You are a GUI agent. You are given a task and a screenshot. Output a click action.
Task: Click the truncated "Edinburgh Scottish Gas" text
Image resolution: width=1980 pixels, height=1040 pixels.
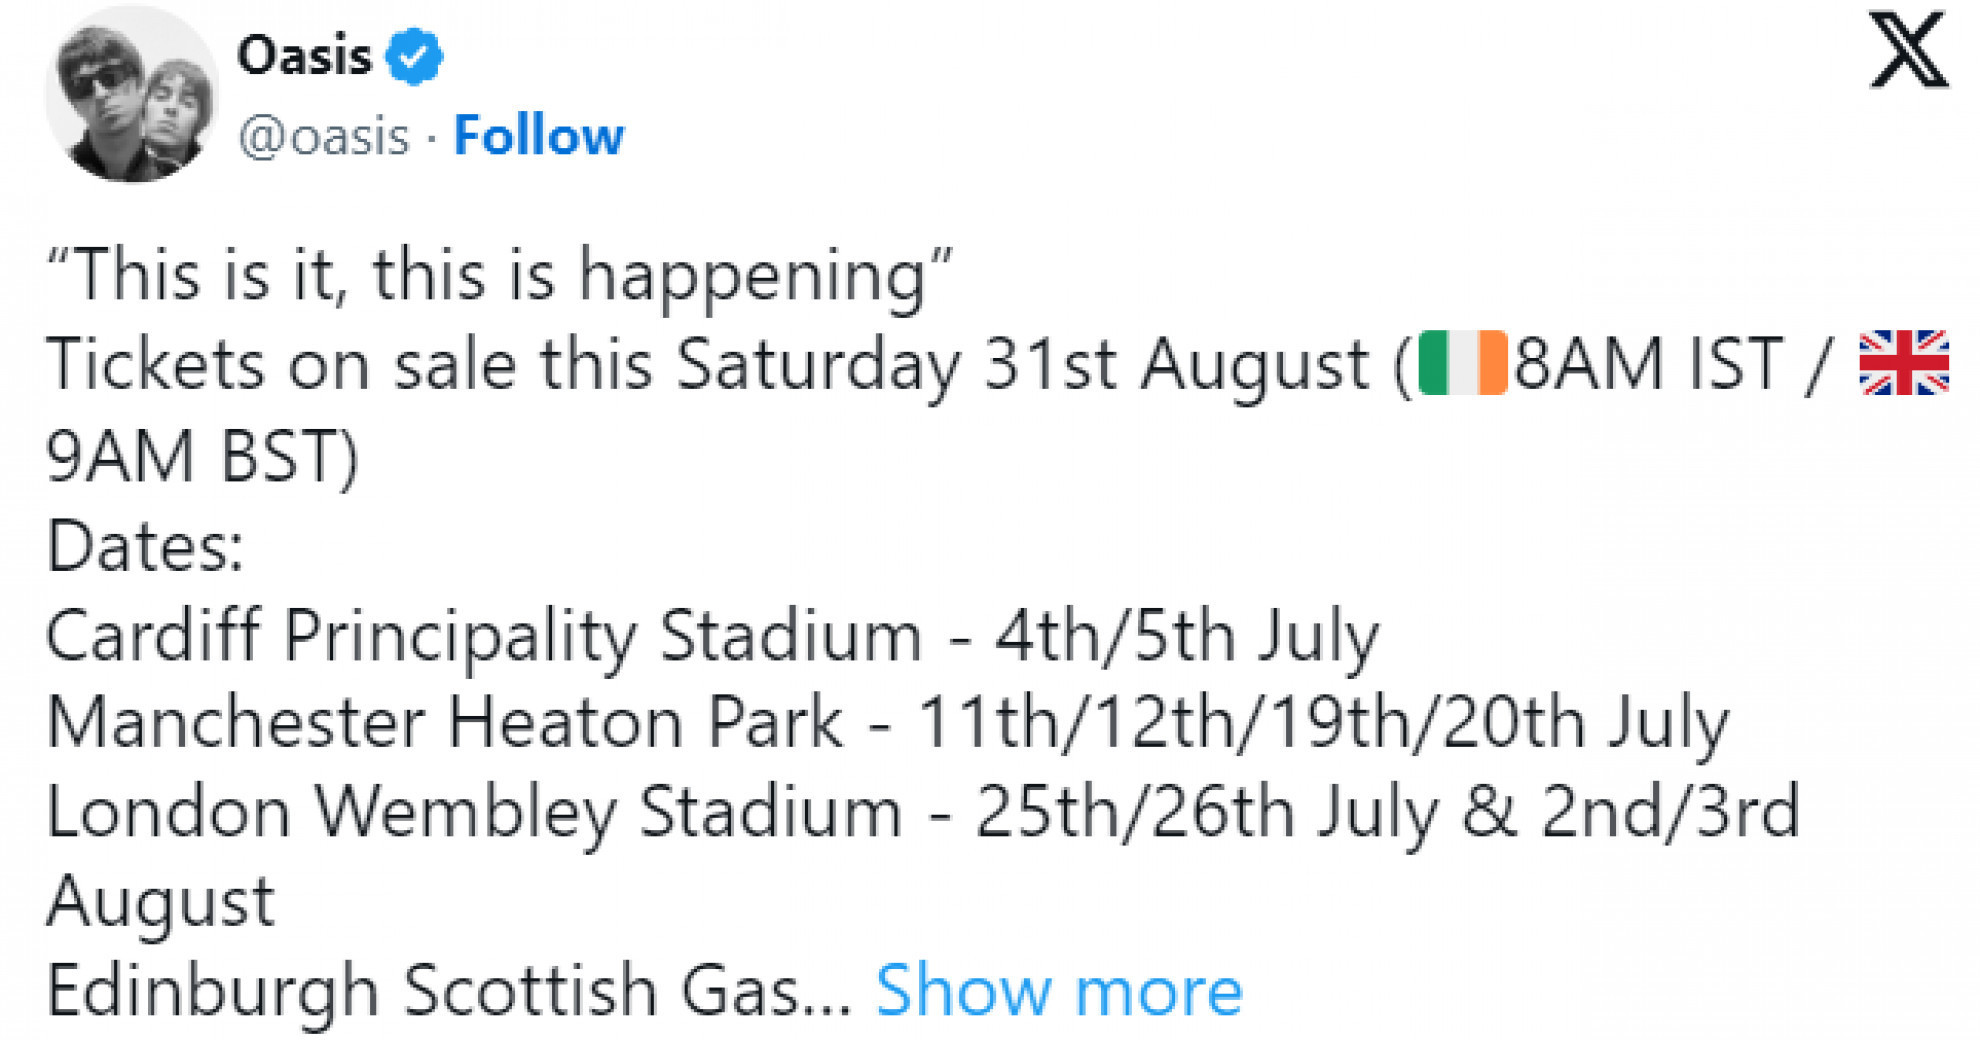point(422,991)
